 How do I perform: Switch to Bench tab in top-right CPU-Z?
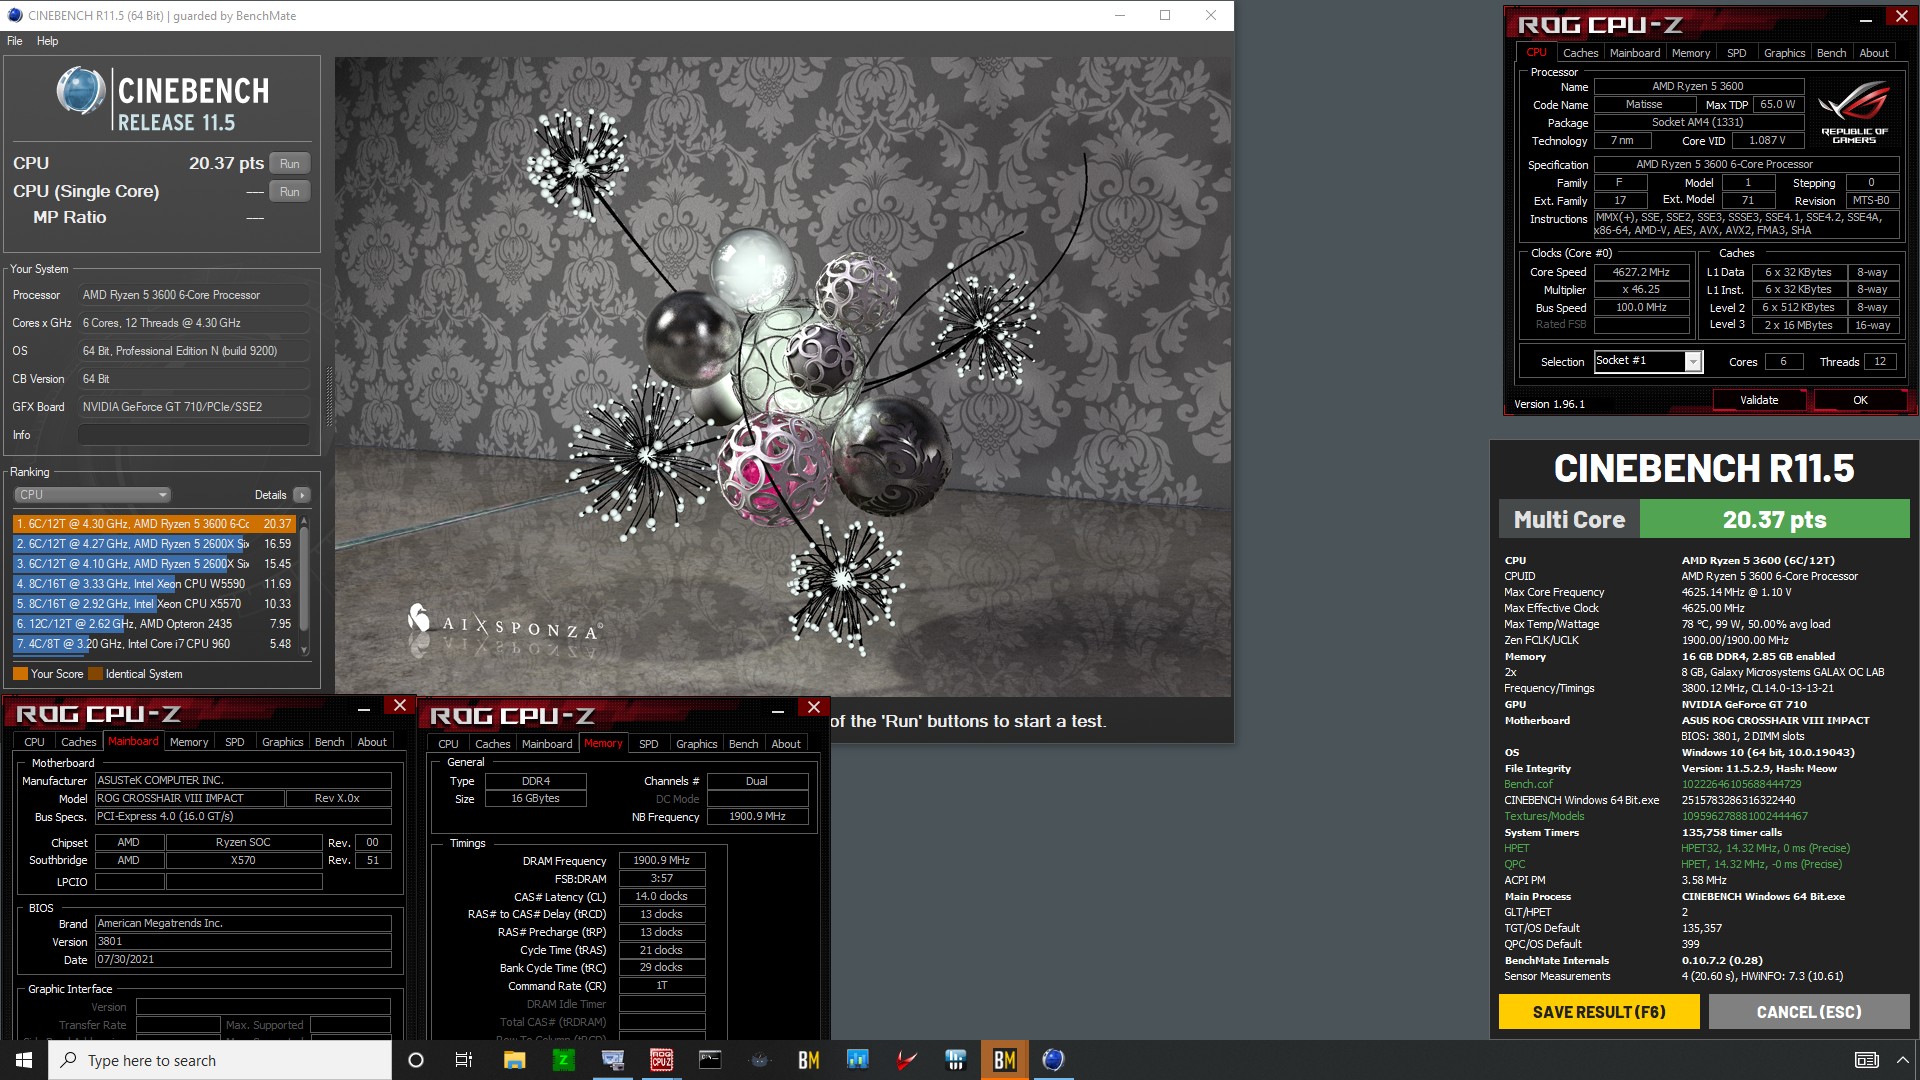pos(1831,53)
